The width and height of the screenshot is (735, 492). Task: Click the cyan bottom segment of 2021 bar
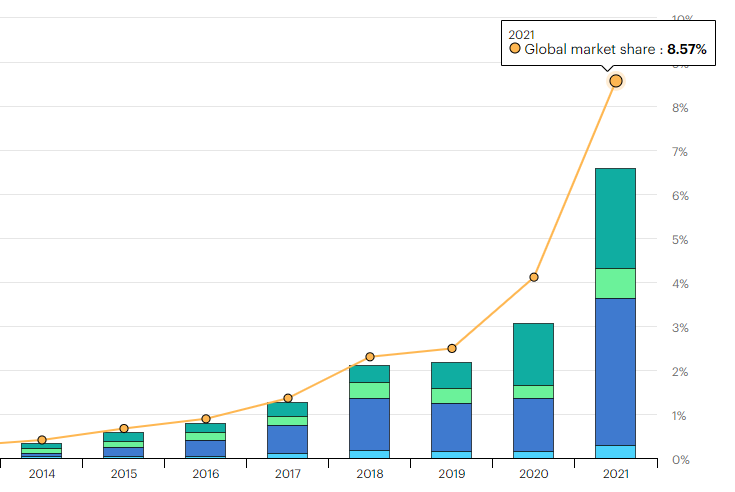tap(616, 451)
